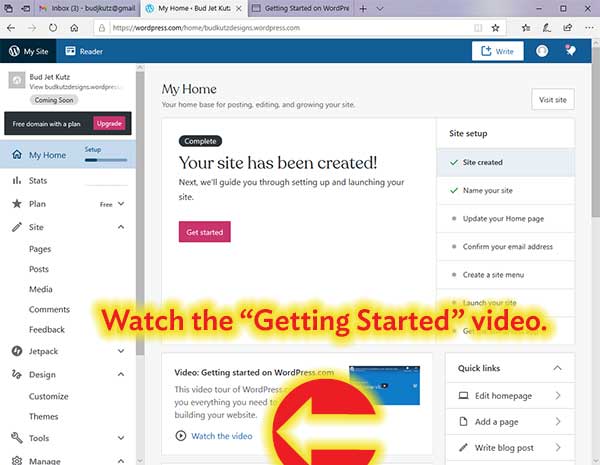Screen dimensions: 600x465
Task: Show tab preview dropdown arrow
Action: tap(380, 8)
